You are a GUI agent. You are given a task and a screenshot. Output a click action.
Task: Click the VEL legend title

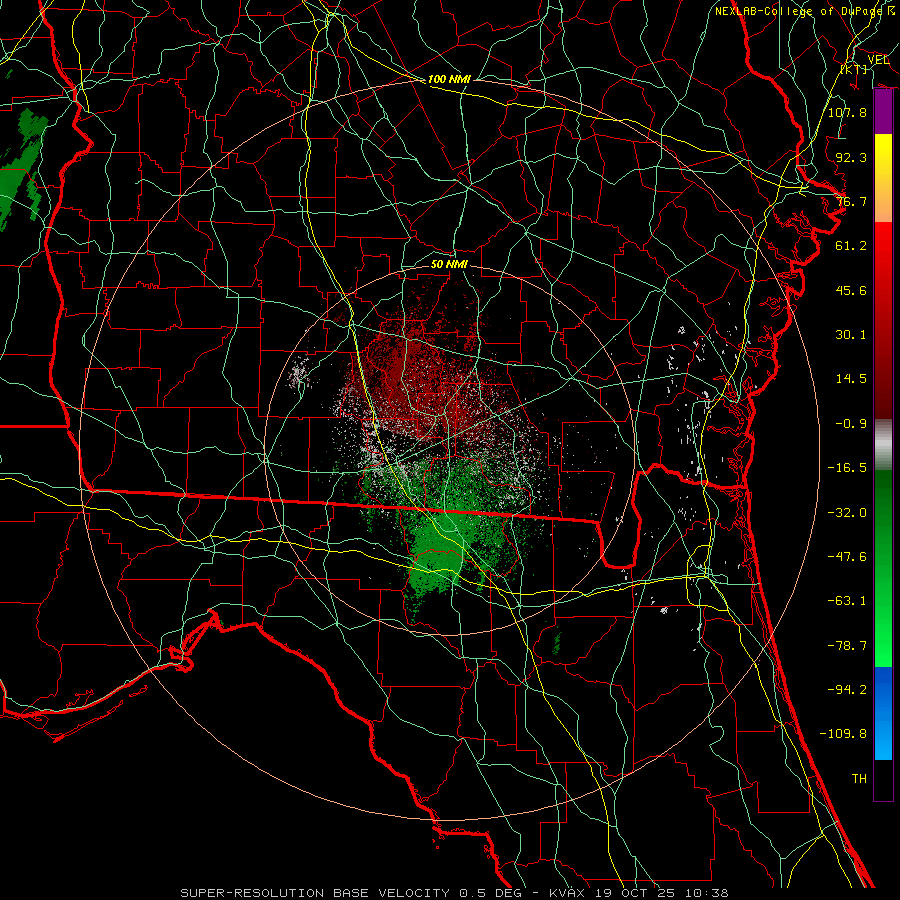pos(878,60)
